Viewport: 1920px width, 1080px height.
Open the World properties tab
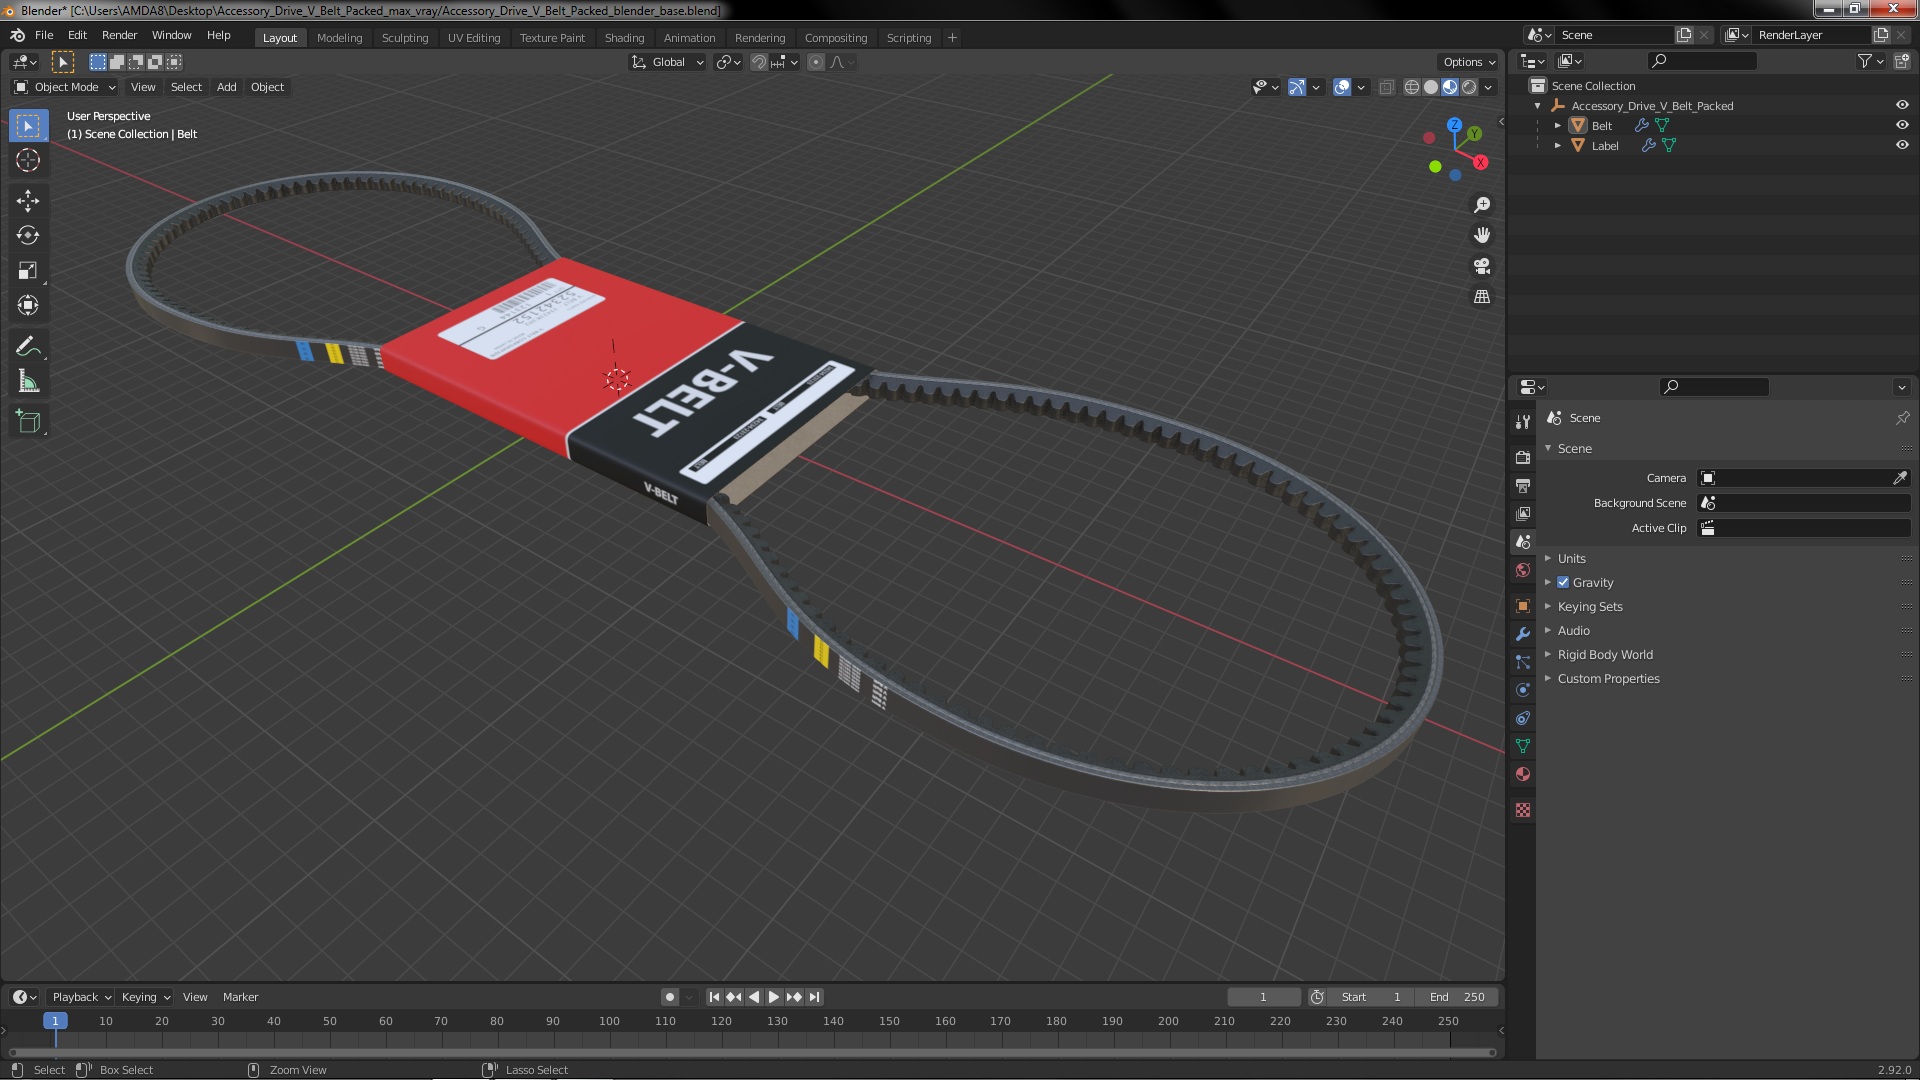[1522, 570]
